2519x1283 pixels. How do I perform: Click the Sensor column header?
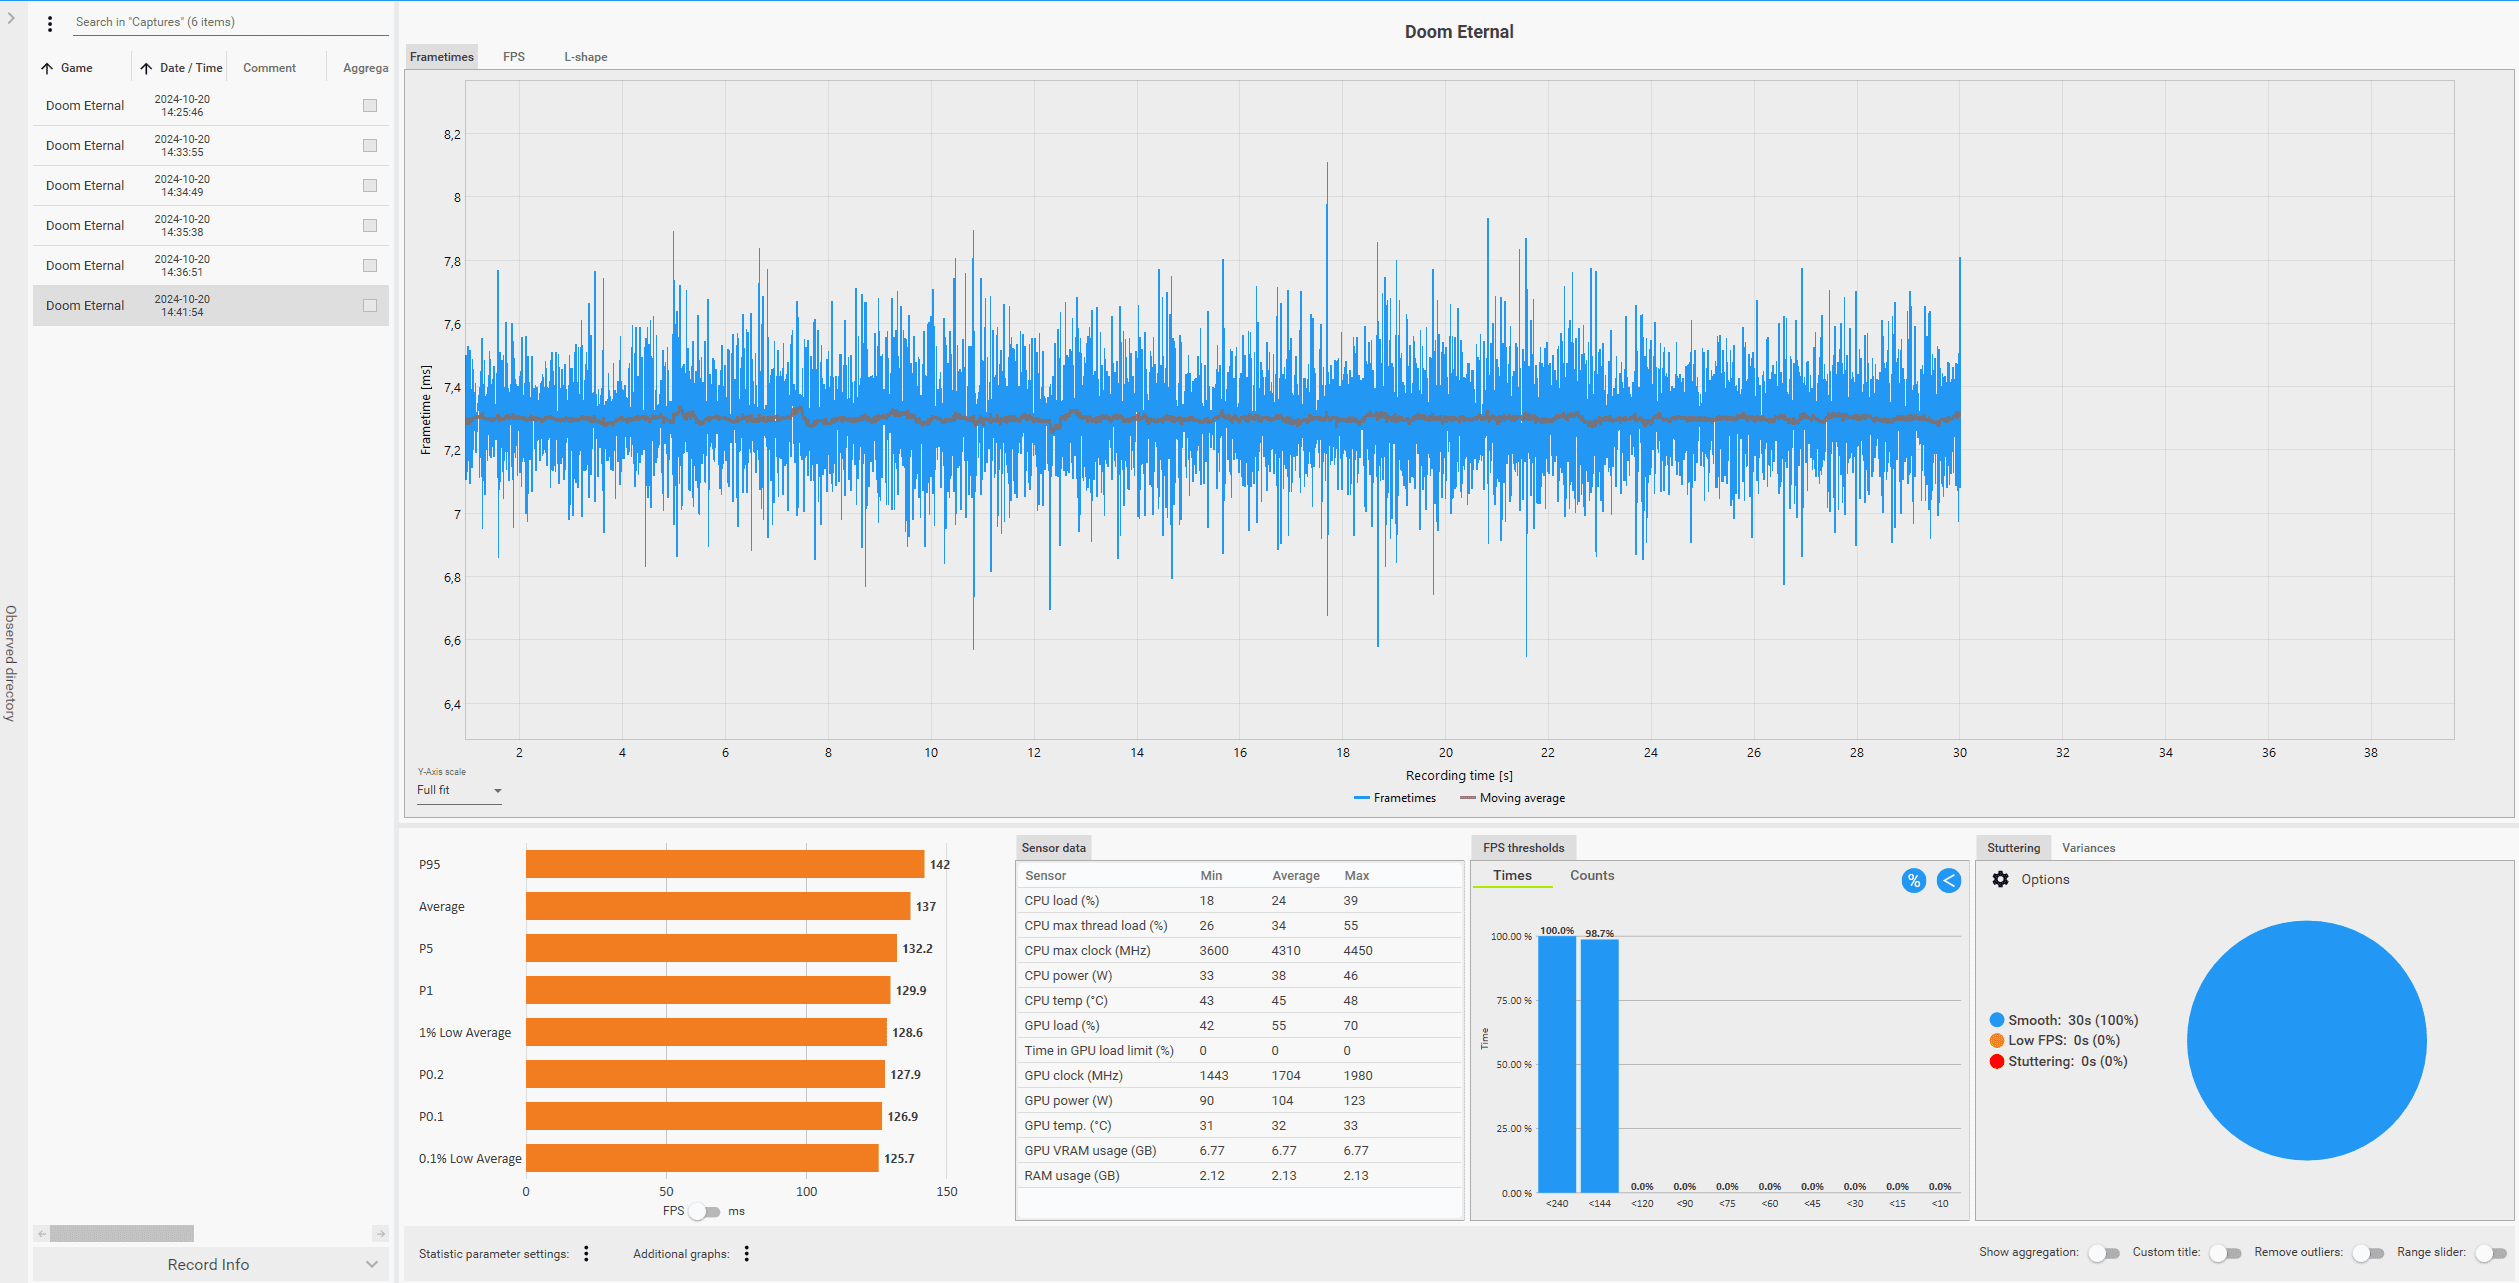tap(1045, 875)
